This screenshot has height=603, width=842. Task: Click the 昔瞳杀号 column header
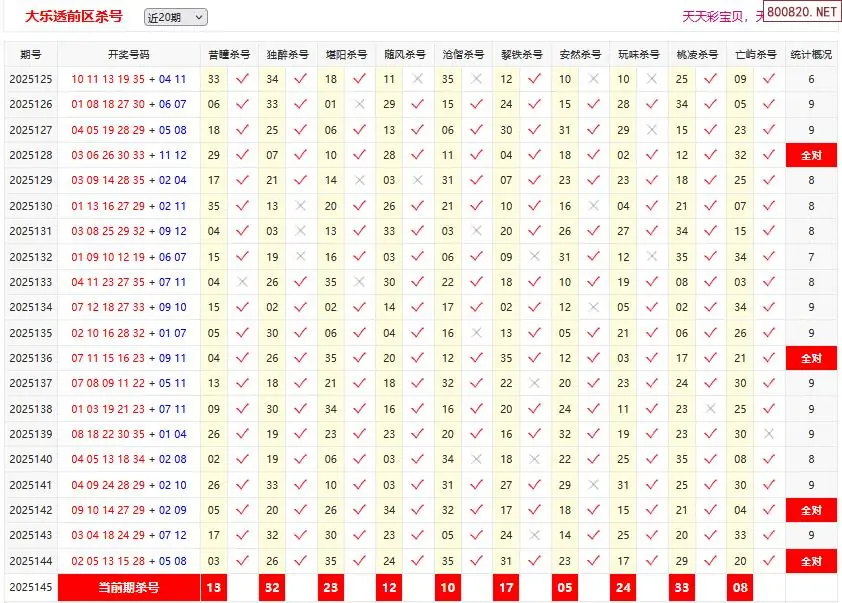coord(229,54)
